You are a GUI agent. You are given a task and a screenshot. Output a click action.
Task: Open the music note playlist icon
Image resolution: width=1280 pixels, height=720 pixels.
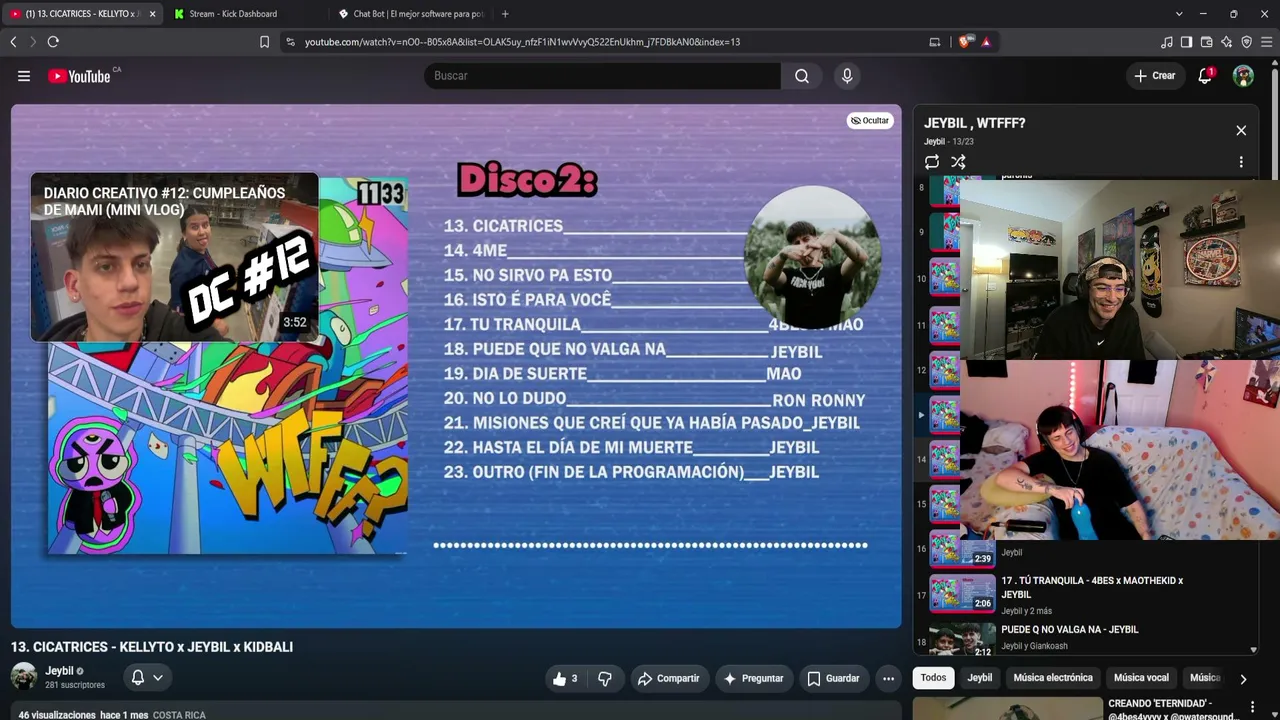(x=1166, y=42)
